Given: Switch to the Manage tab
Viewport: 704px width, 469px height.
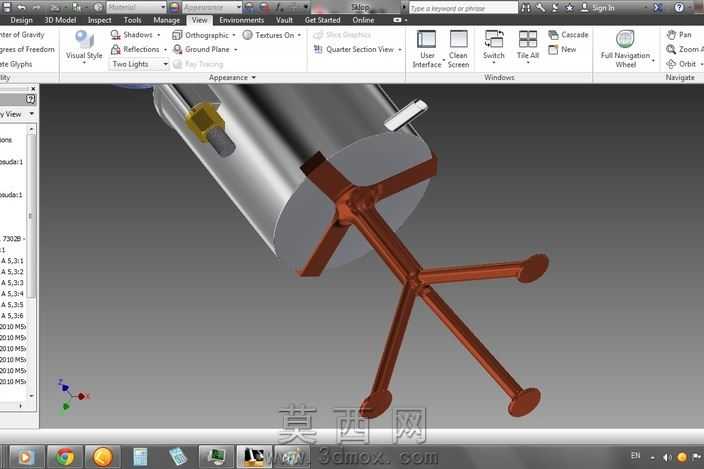Looking at the screenshot, I should click(166, 20).
